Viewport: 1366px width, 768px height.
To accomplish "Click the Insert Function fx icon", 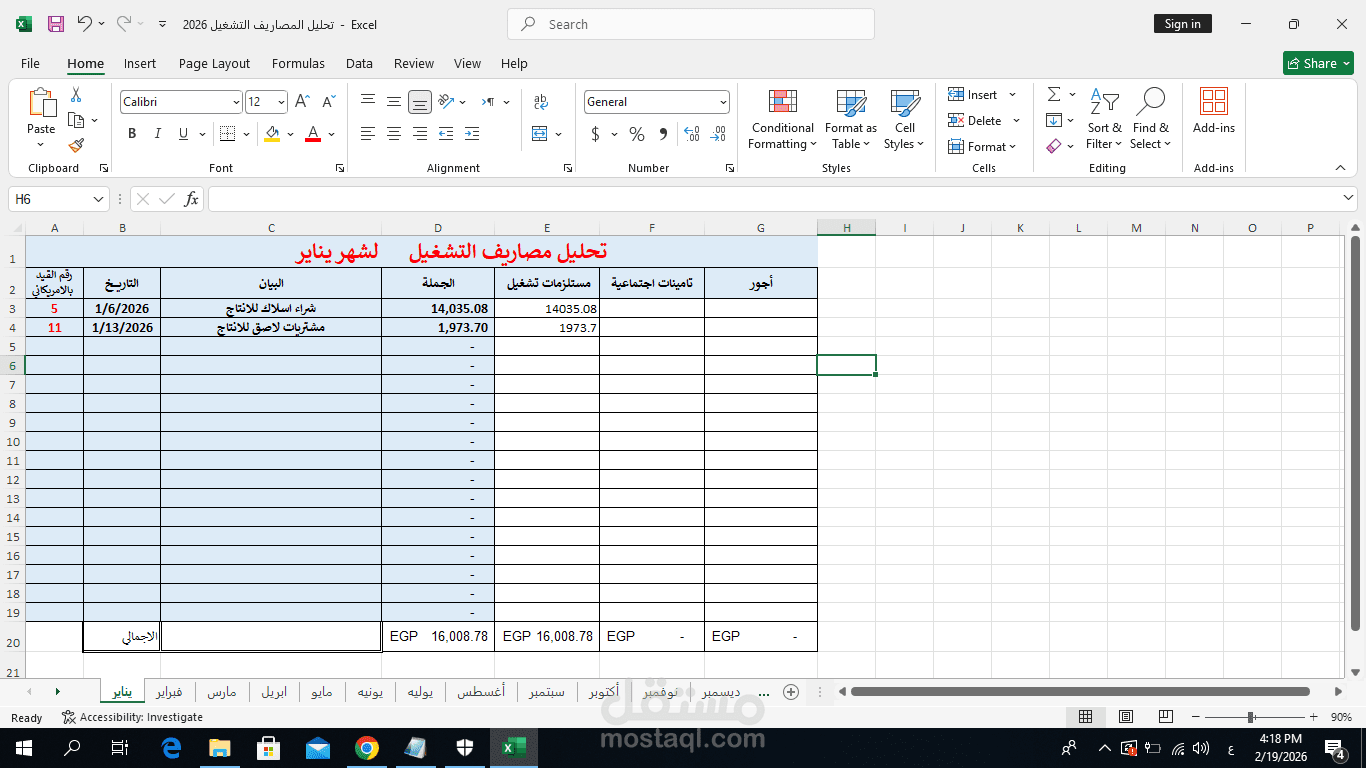I will pyautogui.click(x=191, y=199).
